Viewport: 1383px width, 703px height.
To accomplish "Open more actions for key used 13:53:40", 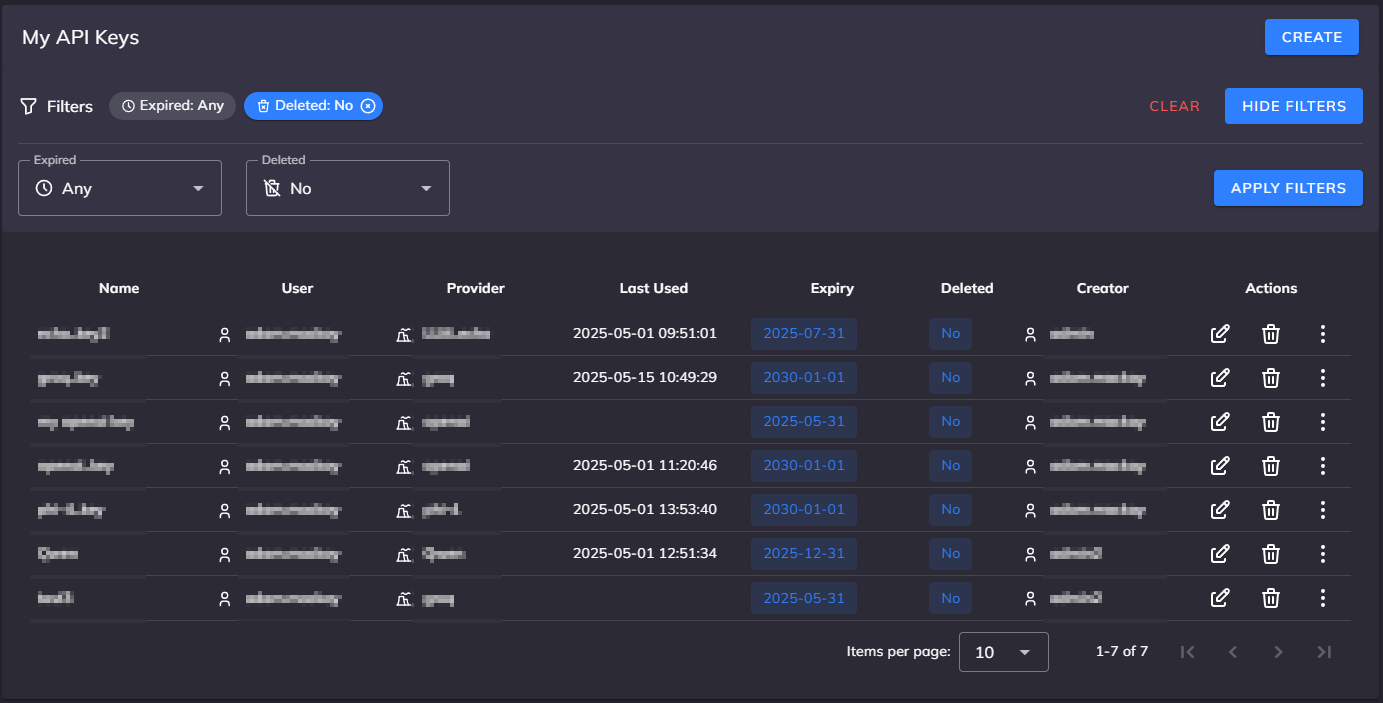I will [1323, 510].
